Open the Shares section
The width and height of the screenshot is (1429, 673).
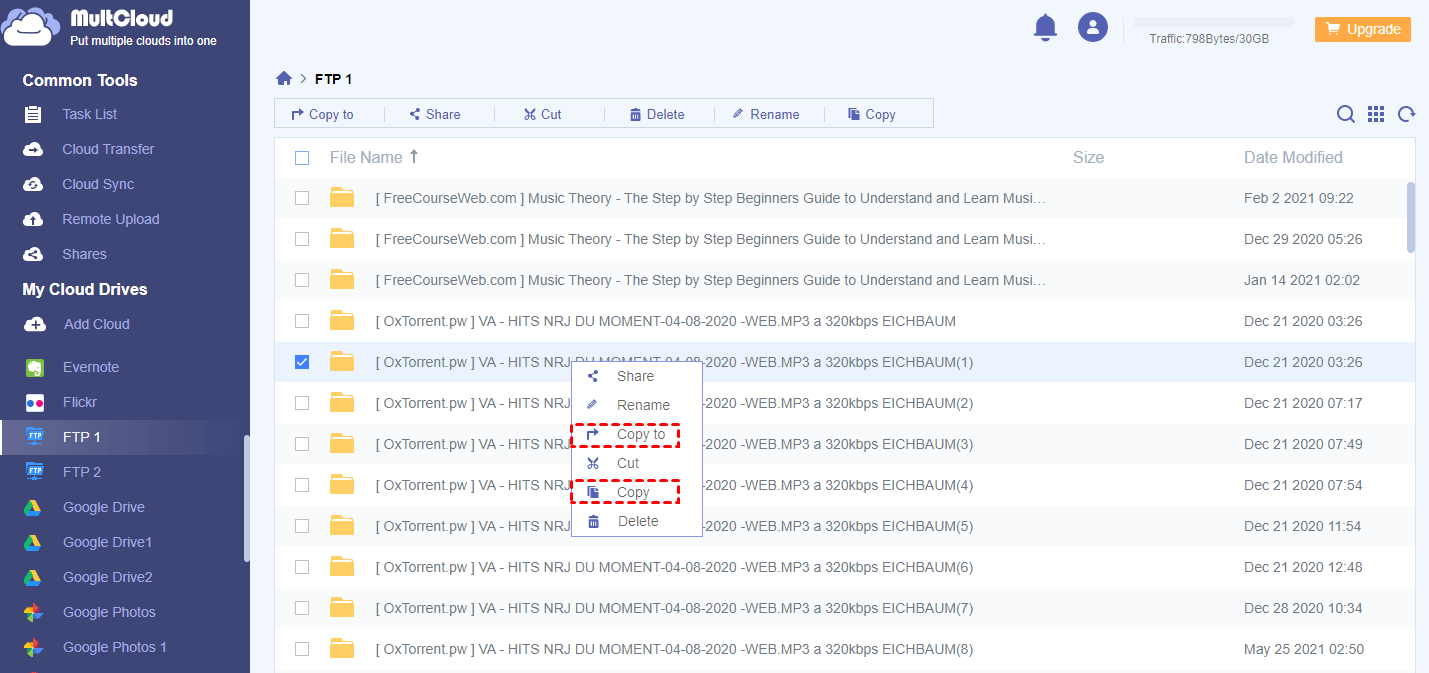(85, 254)
